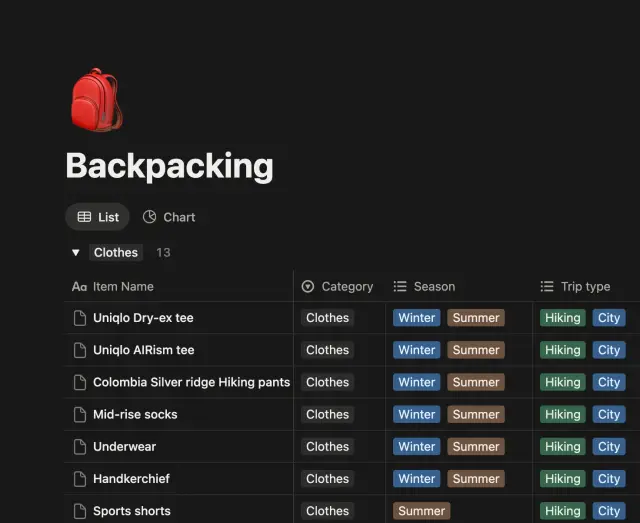640x523 pixels.
Task: Click page icon beside Uniqlo Dry-ex tee
Action: [80, 318]
